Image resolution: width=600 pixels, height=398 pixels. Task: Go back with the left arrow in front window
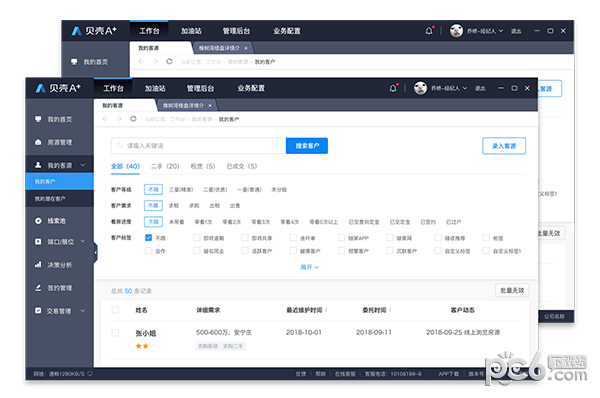(105, 119)
